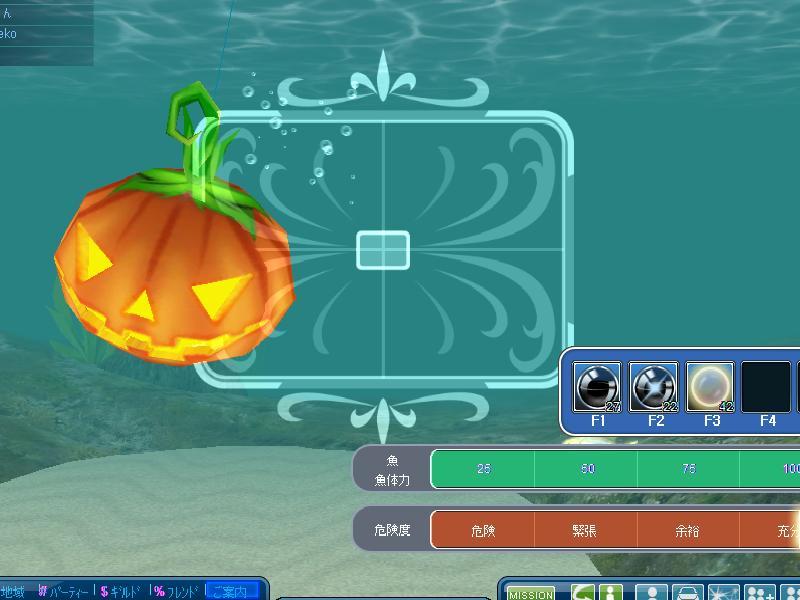This screenshot has height=600, width=800.
Task: Activate the F2 skill slot
Action: tap(654, 388)
